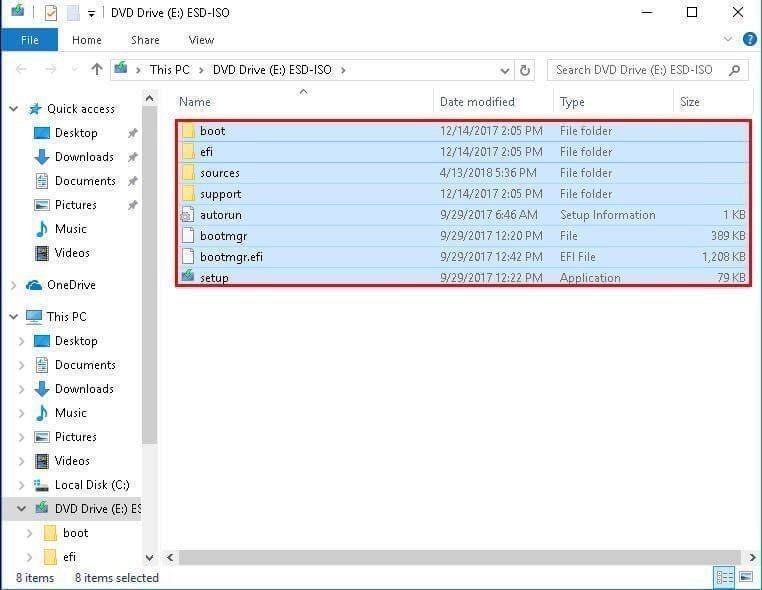Select the bootmgr file
Screen dimensions: 762x590
pos(463,235)
